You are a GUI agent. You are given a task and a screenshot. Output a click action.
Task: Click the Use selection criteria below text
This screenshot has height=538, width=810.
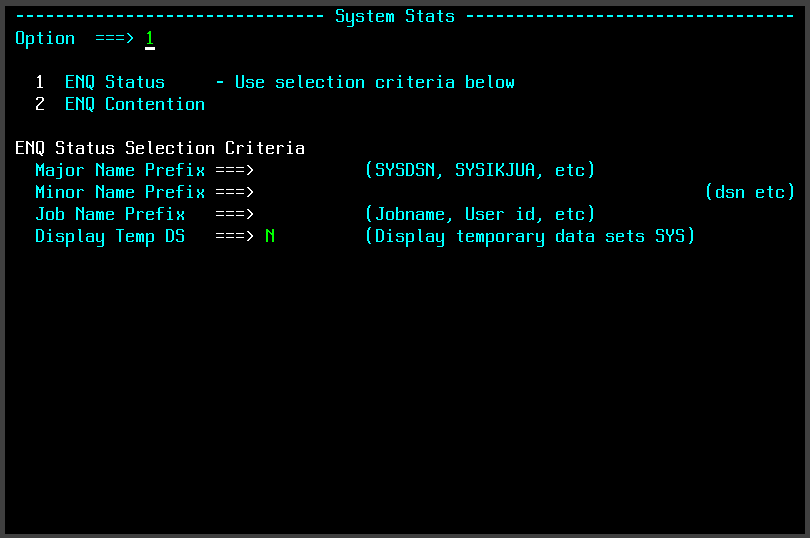pyautogui.click(x=375, y=82)
